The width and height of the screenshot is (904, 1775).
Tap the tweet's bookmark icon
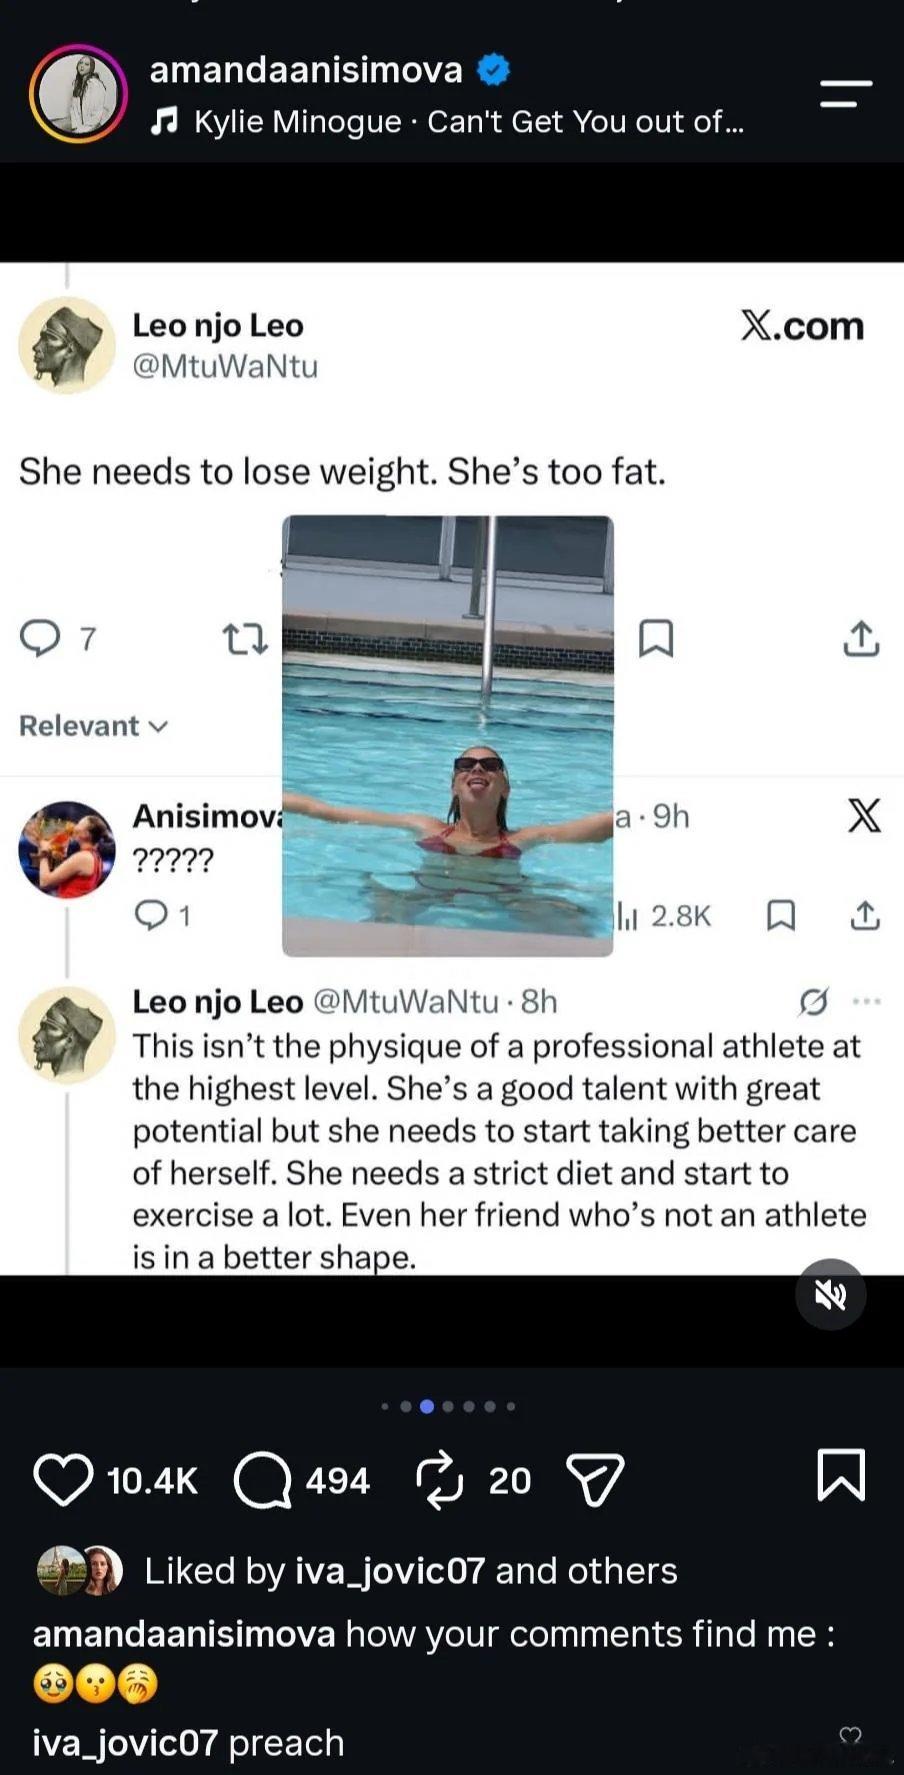pos(656,638)
